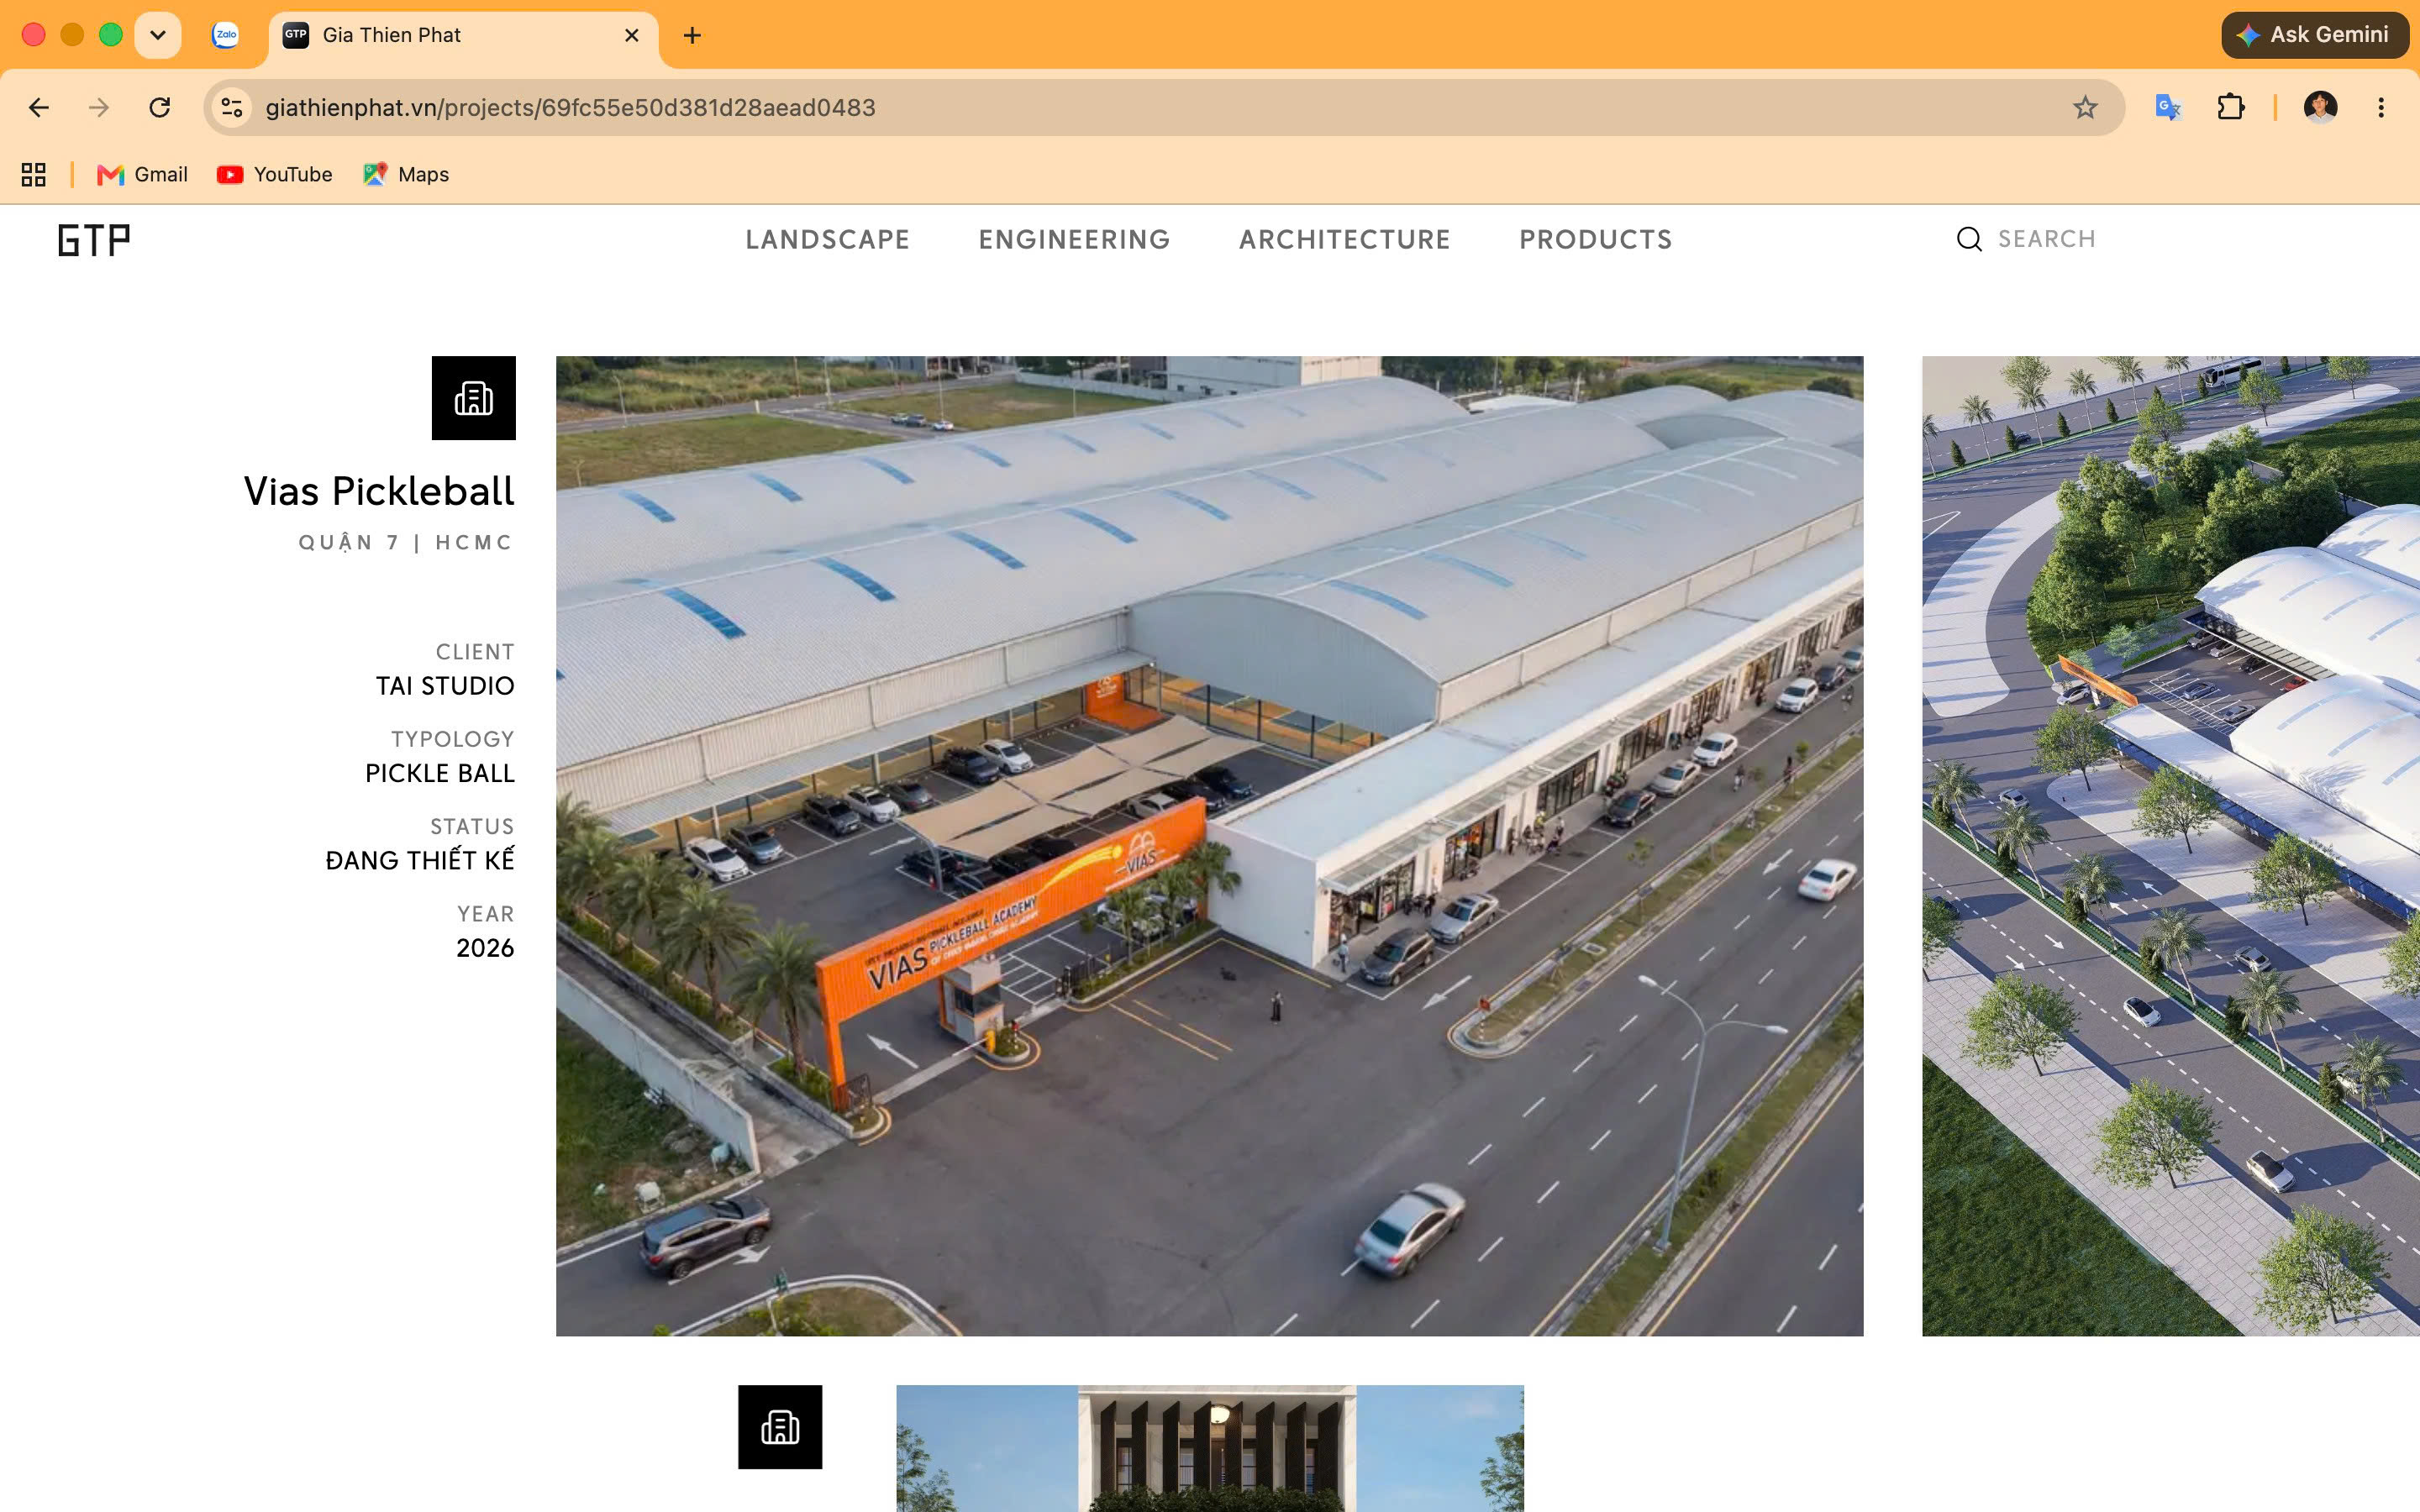Click the 2026 year value

point(485,948)
